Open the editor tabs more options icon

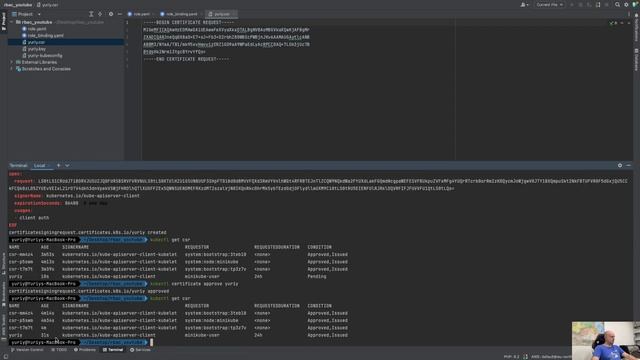pyautogui.click(x=629, y=14)
